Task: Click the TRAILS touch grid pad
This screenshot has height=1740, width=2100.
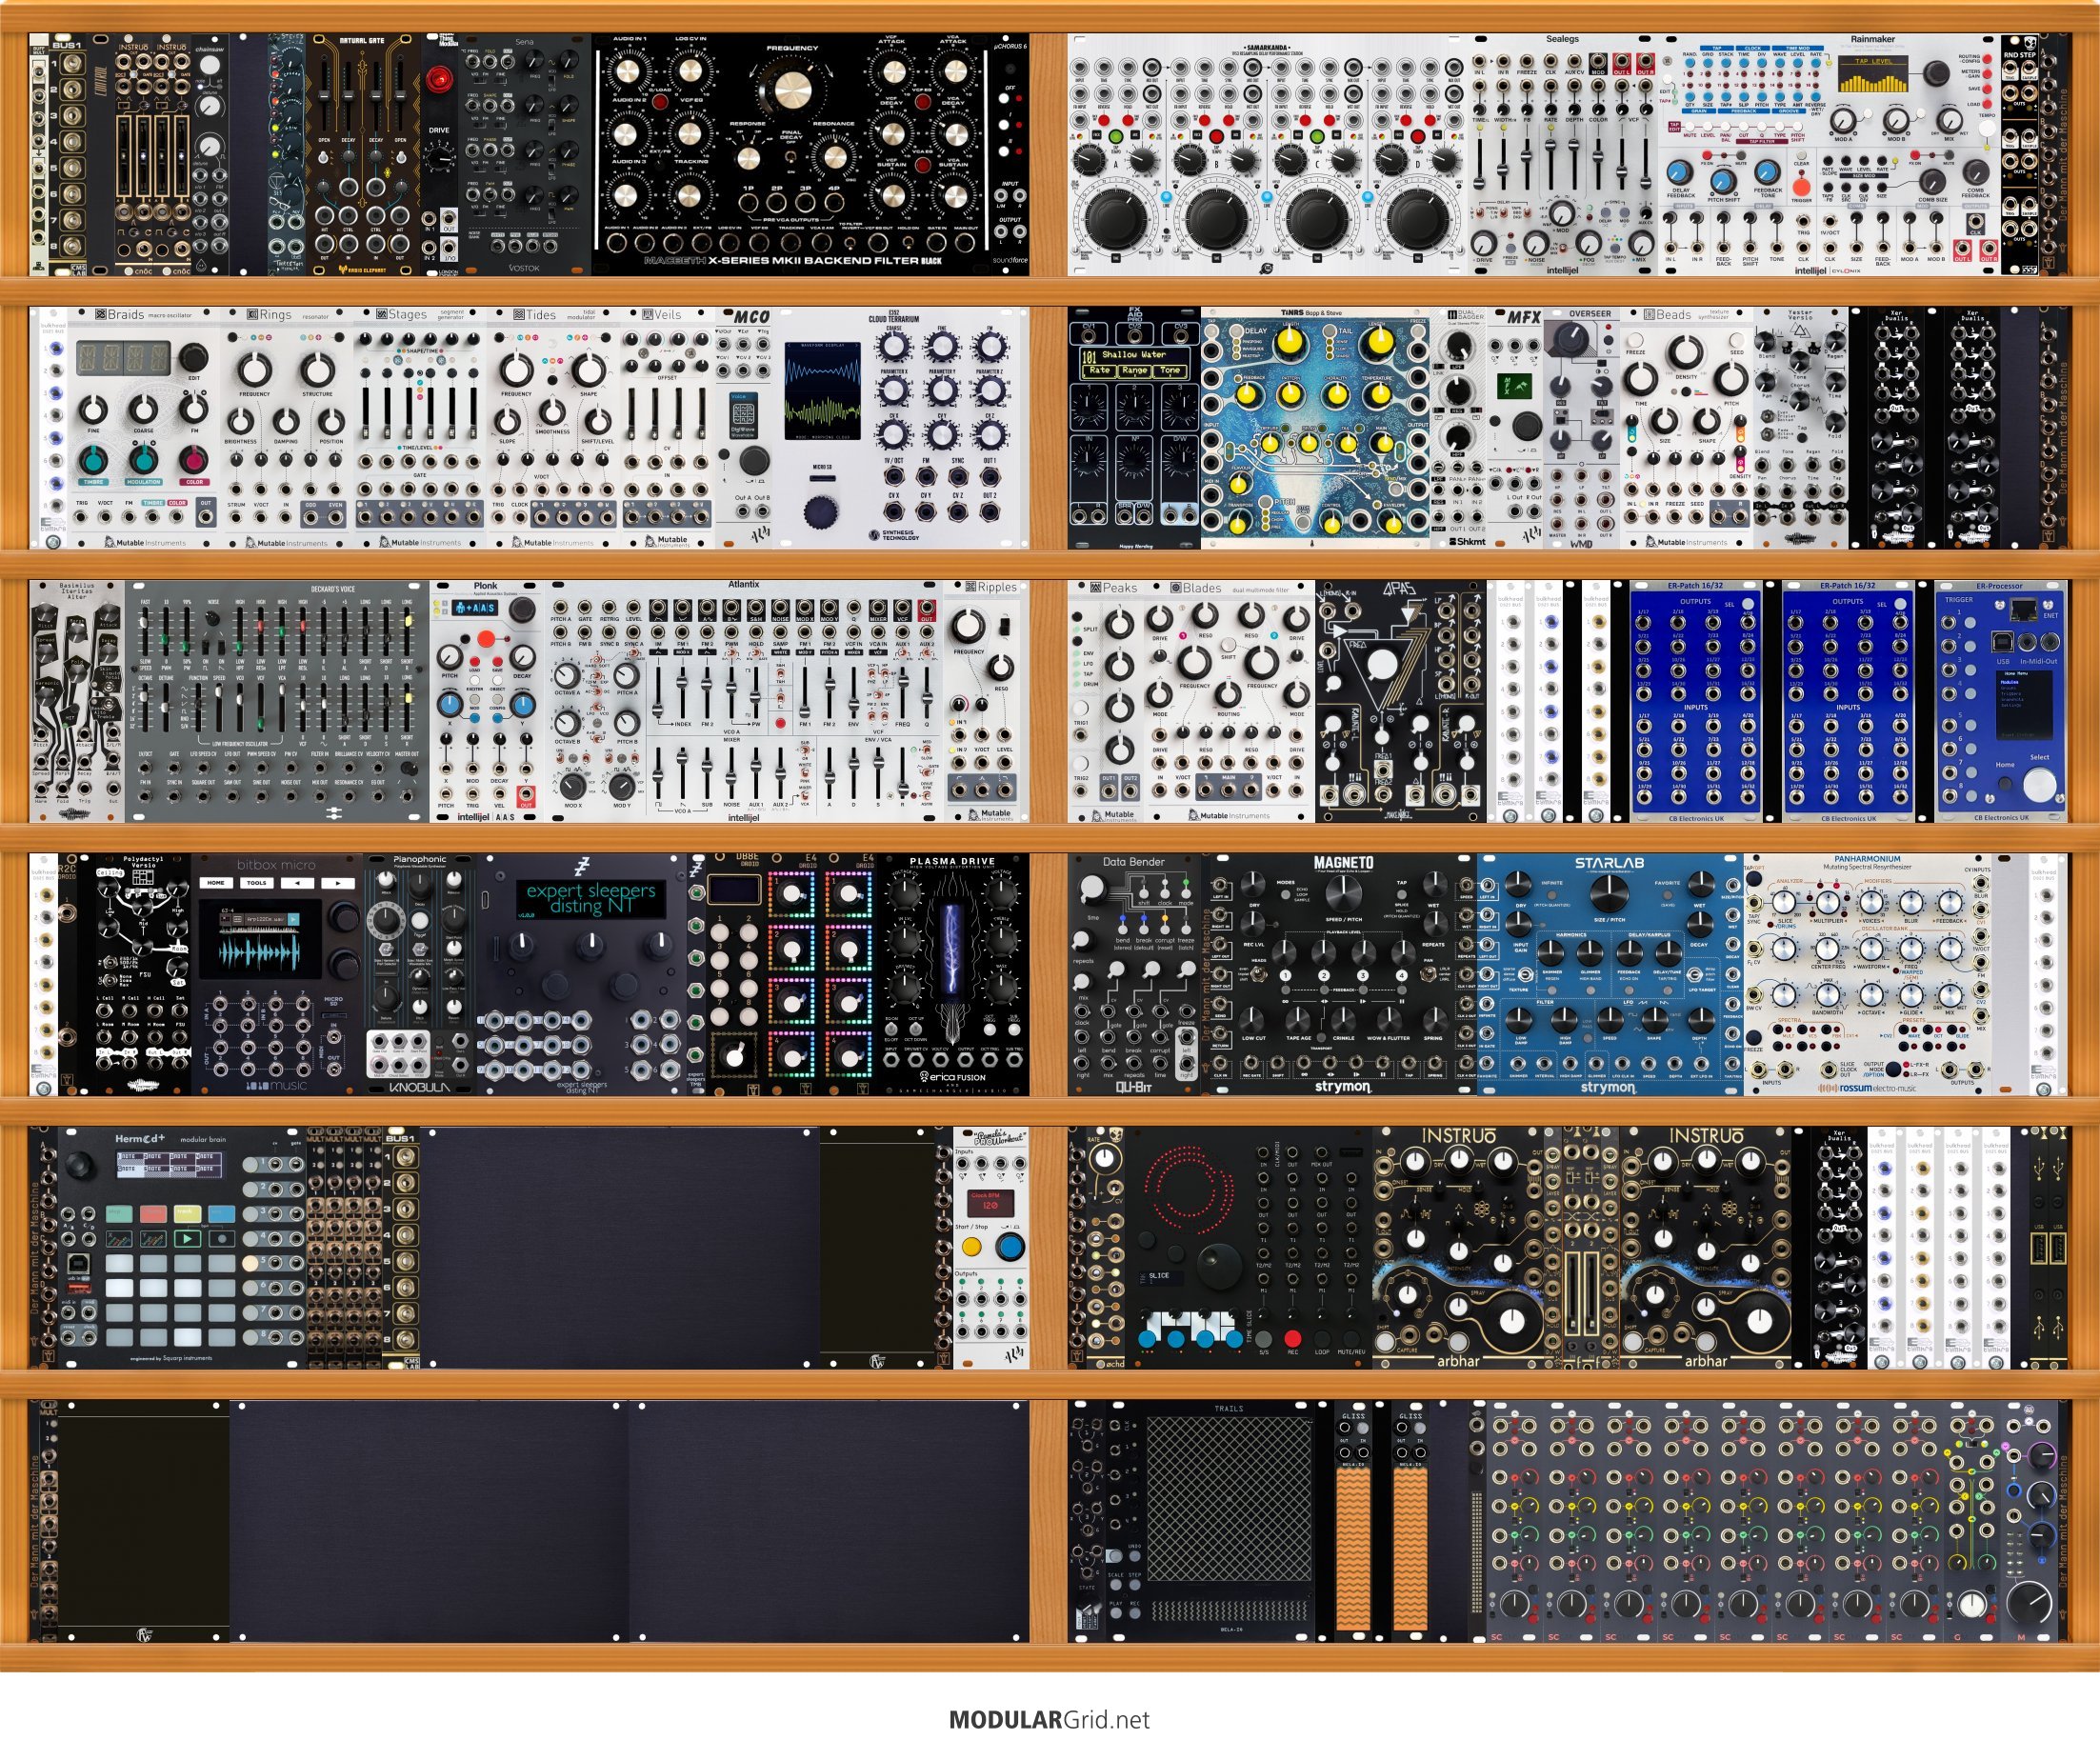Action: coord(1229,1500)
